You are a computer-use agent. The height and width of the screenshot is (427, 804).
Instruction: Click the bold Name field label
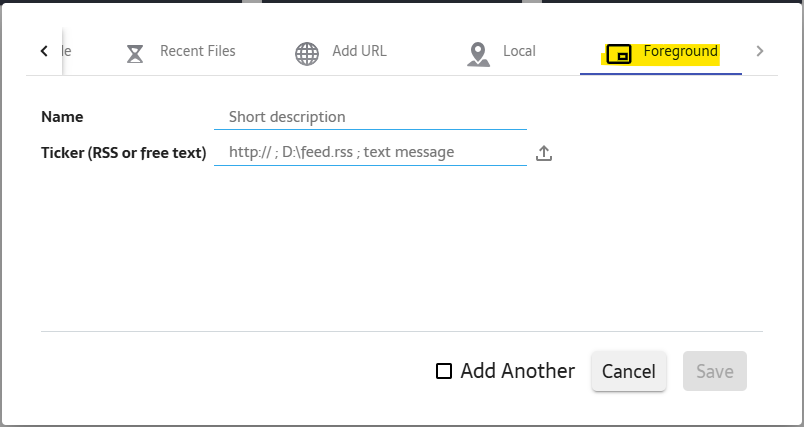point(62,117)
